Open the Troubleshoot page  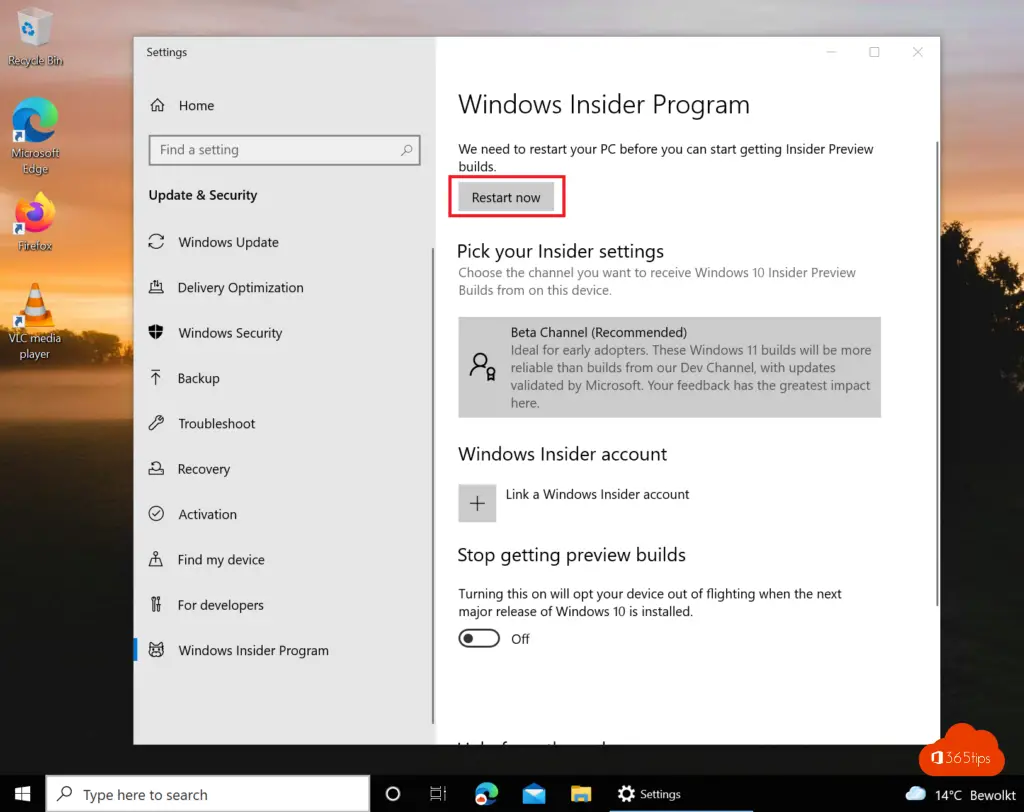[x=215, y=423]
